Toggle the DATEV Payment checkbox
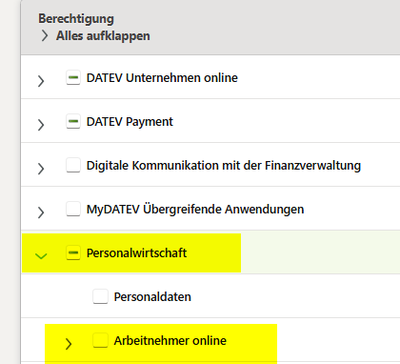The image size is (400, 364). pos(73,122)
